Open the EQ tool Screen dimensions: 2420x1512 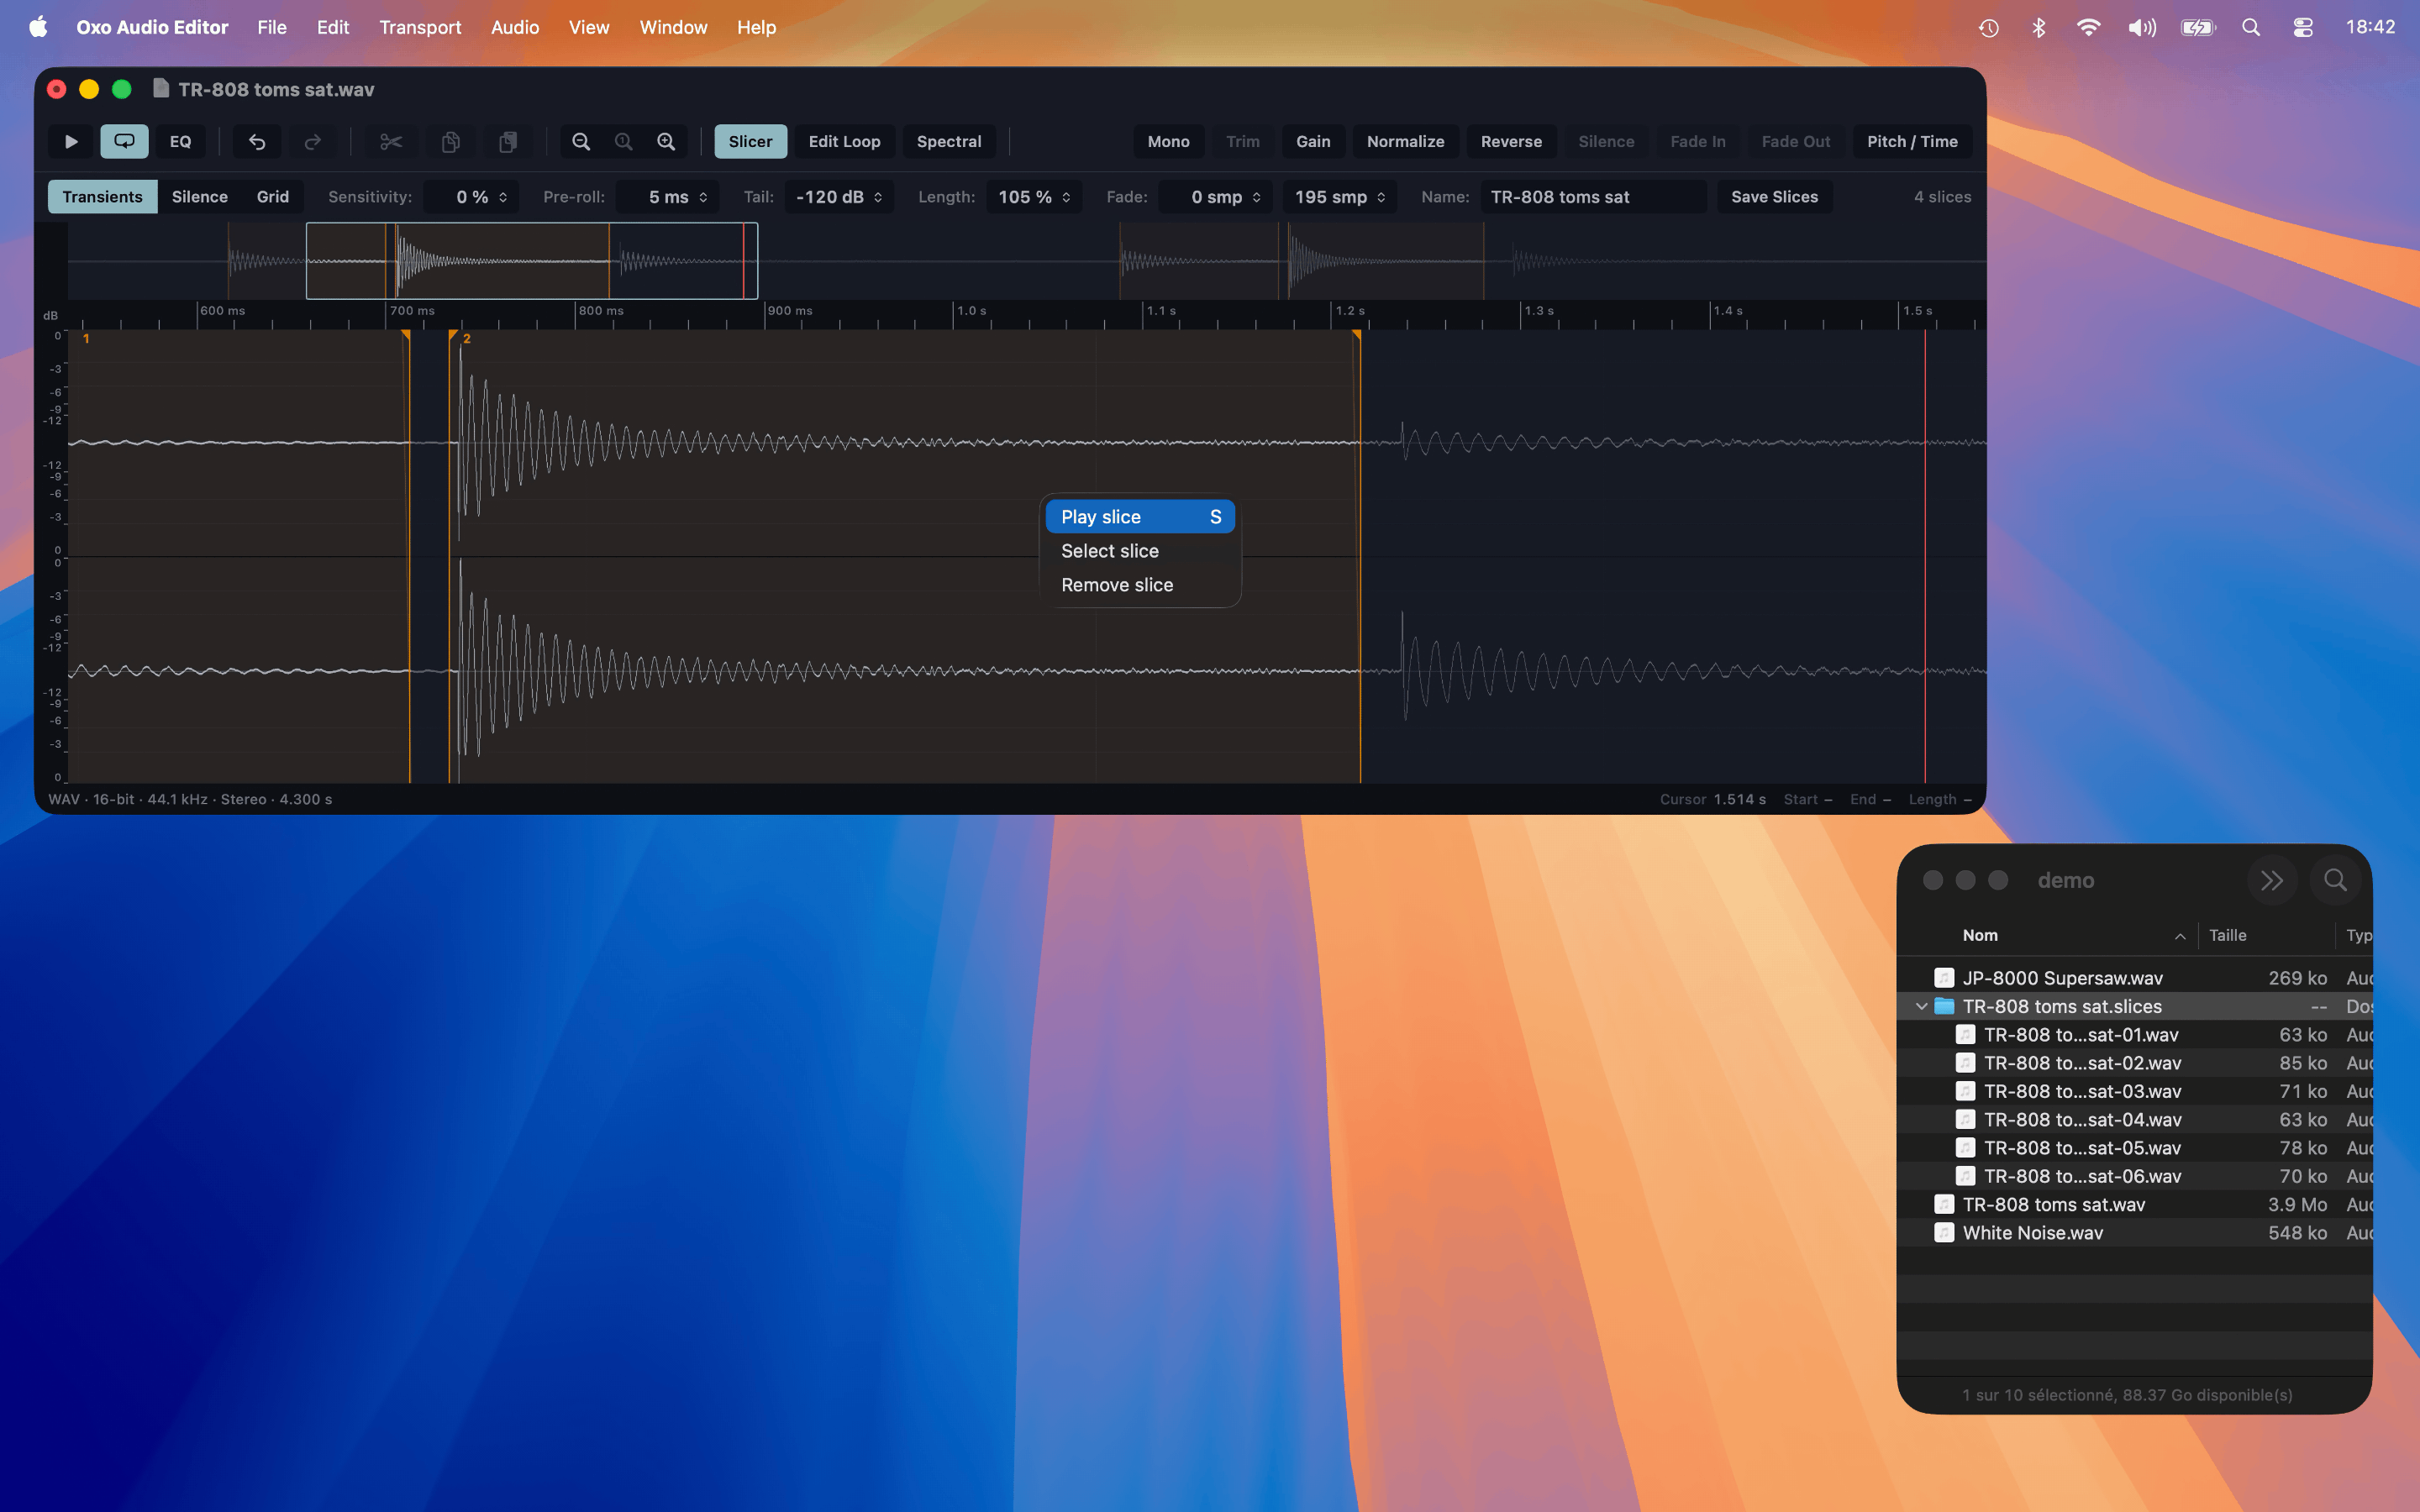click(180, 141)
